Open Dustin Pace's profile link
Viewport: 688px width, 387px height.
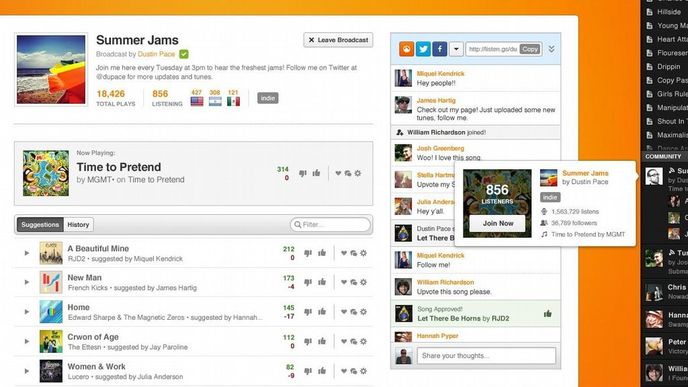156,54
